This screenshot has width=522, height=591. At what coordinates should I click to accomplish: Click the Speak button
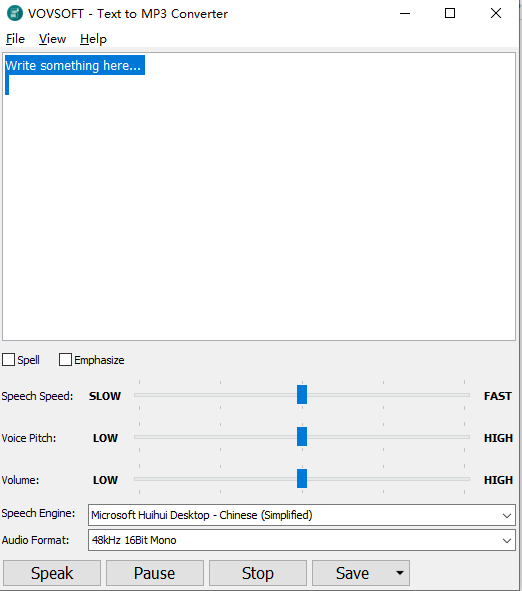(x=52, y=573)
